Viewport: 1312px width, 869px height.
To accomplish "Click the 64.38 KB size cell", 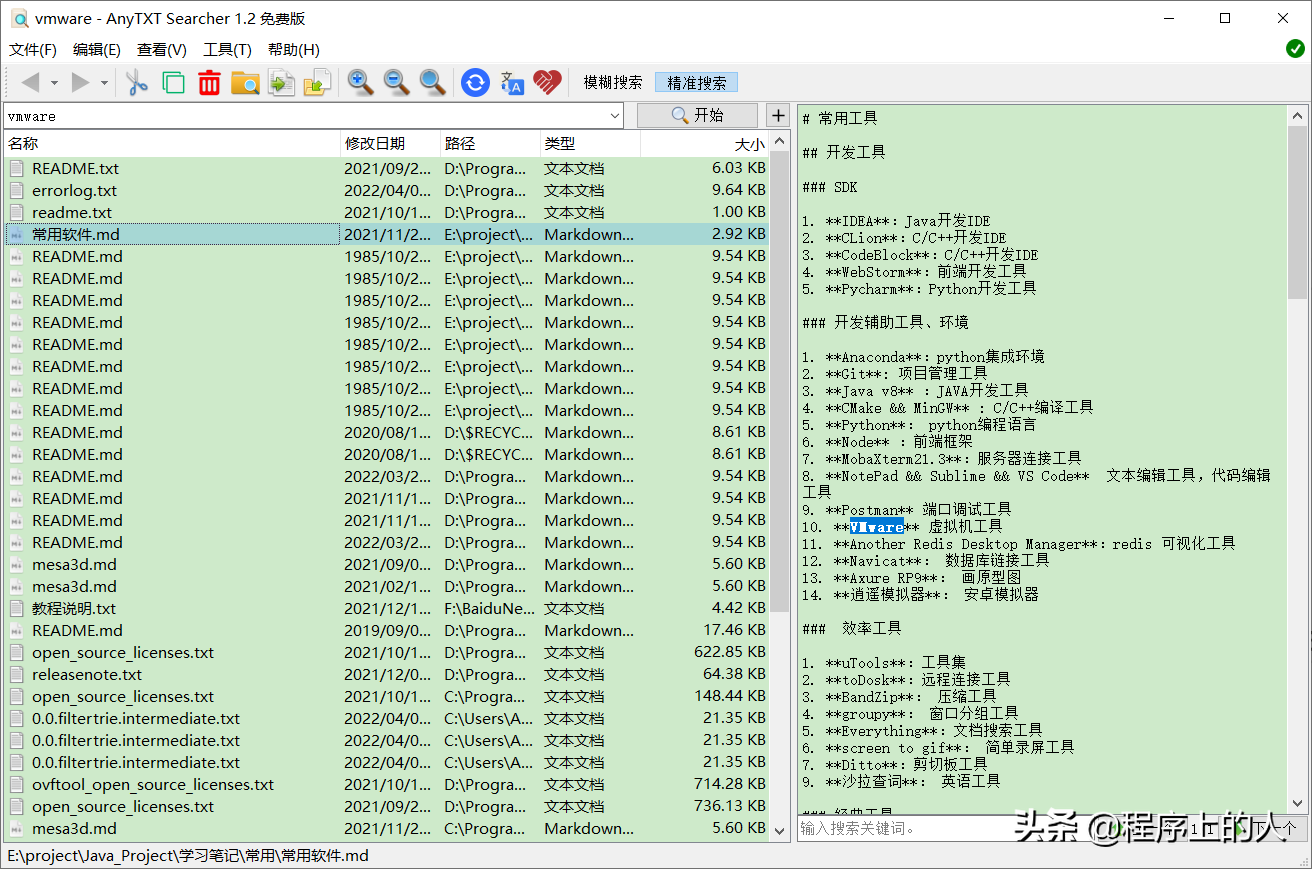I will (x=734, y=674).
